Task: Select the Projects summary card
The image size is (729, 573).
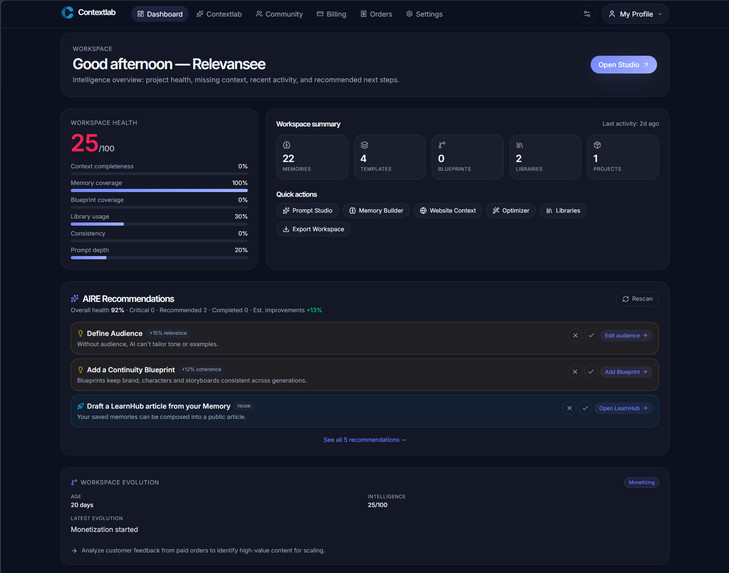Action: pyautogui.click(x=623, y=157)
